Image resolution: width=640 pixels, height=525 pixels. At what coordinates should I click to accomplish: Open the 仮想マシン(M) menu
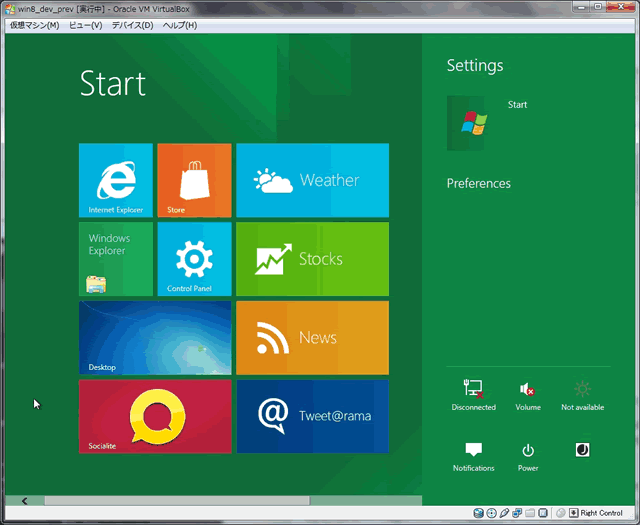[x=35, y=25]
